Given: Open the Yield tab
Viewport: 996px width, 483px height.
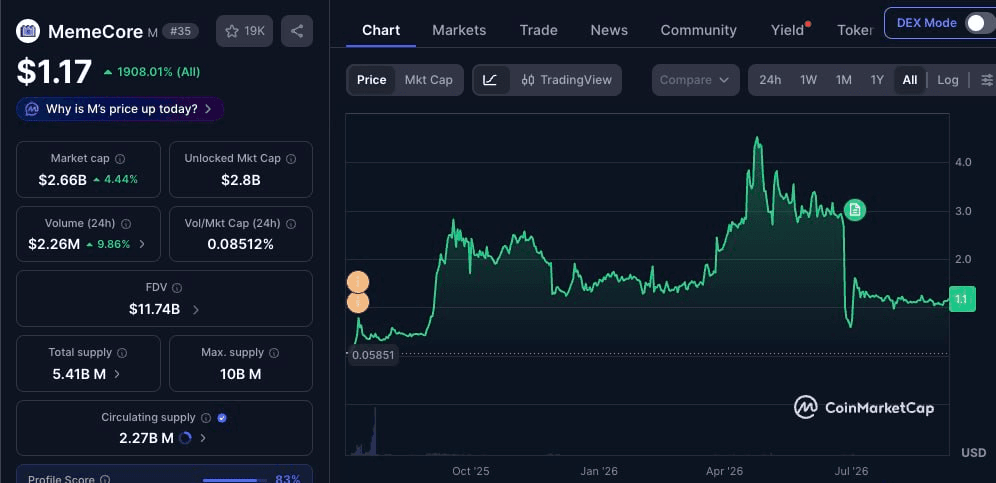Looking at the screenshot, I should 788,30.
